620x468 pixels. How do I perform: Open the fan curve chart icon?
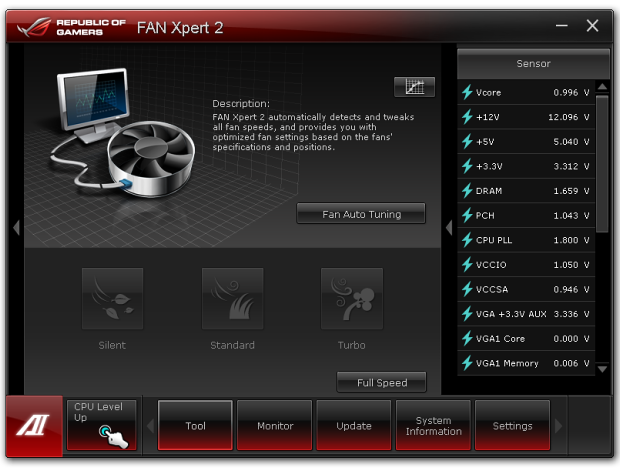414,87
